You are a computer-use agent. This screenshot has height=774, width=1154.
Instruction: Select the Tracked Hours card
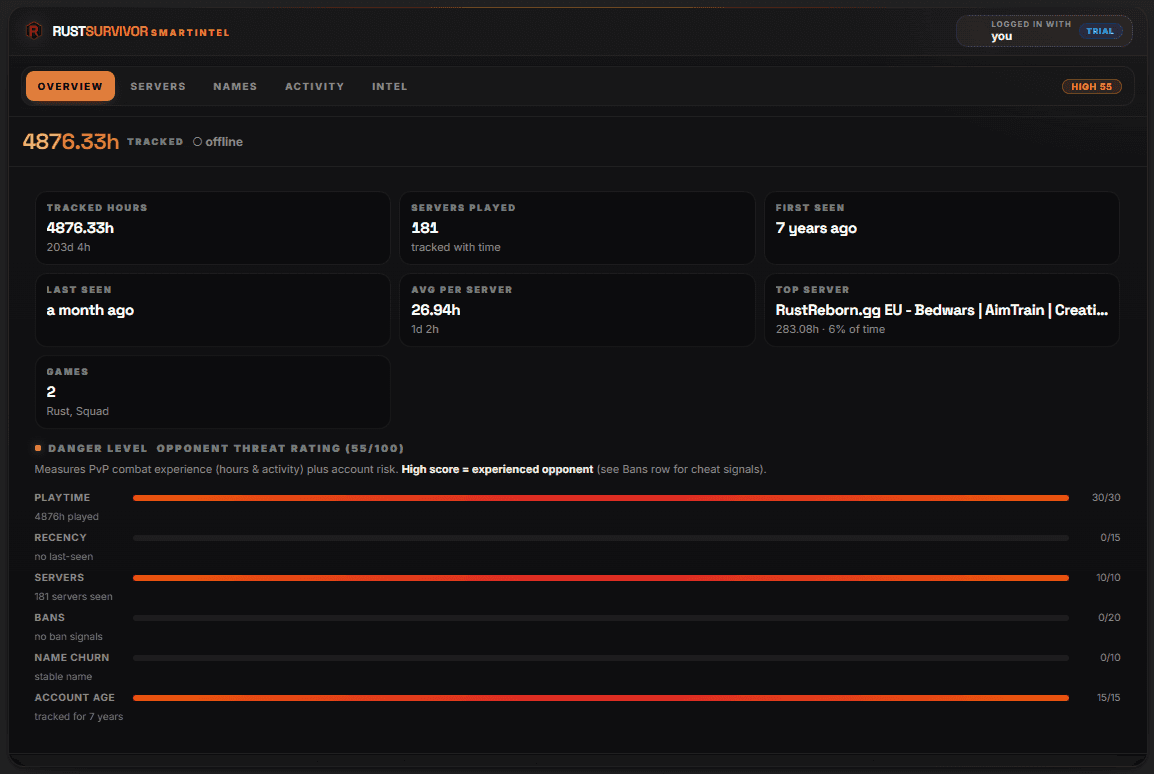213,228
